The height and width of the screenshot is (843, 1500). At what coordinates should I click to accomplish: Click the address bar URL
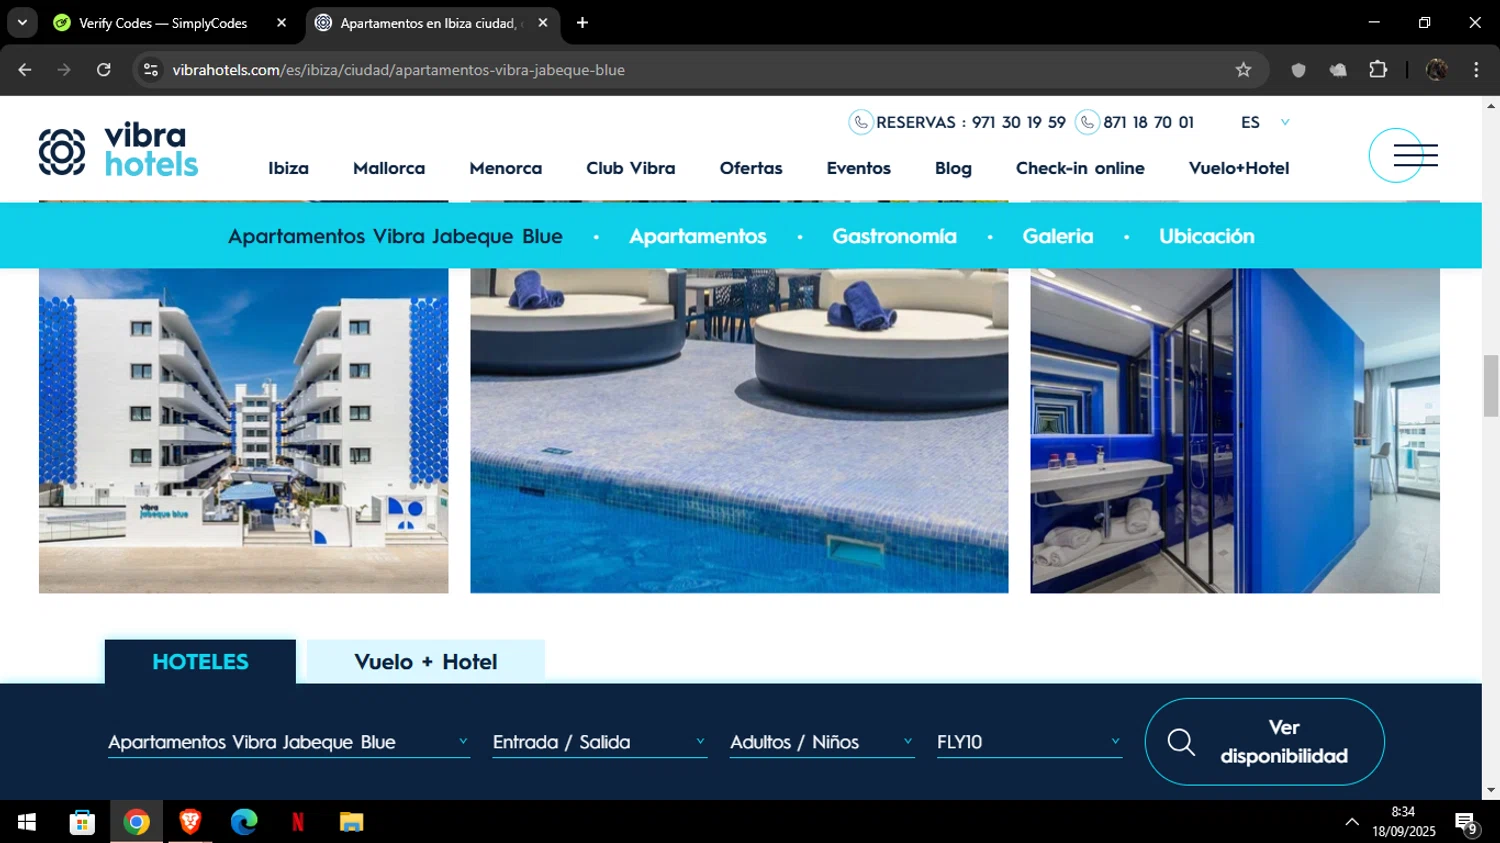pos(398,70)
